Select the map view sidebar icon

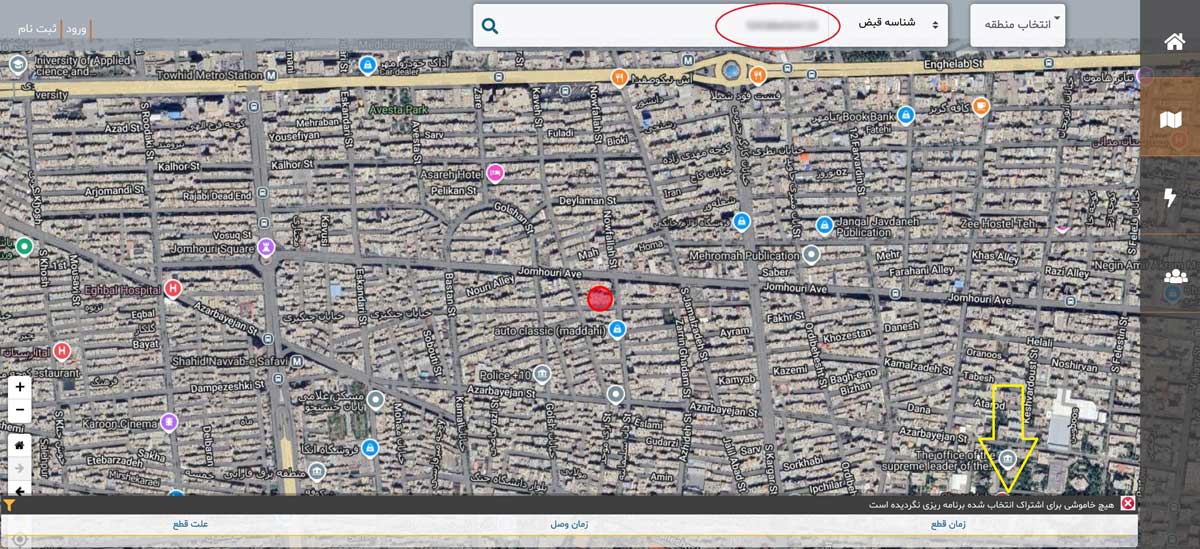[1170, 119]
